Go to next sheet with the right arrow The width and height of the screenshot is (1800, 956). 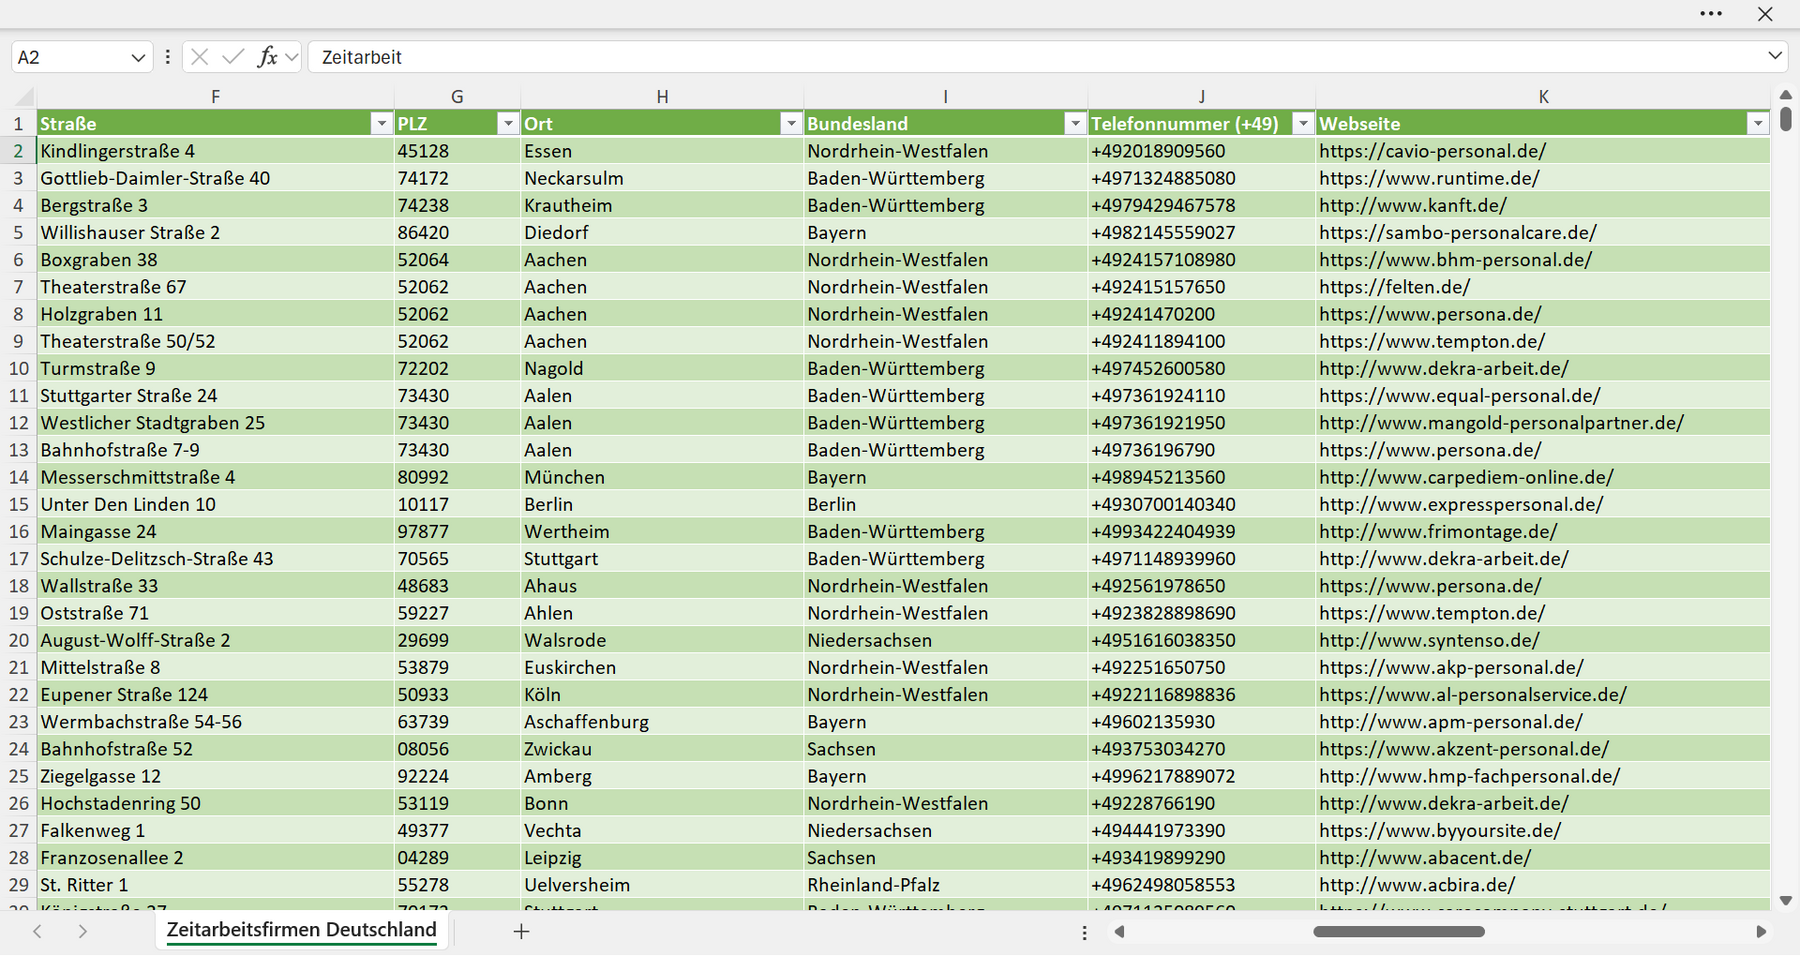coord(83,931)
